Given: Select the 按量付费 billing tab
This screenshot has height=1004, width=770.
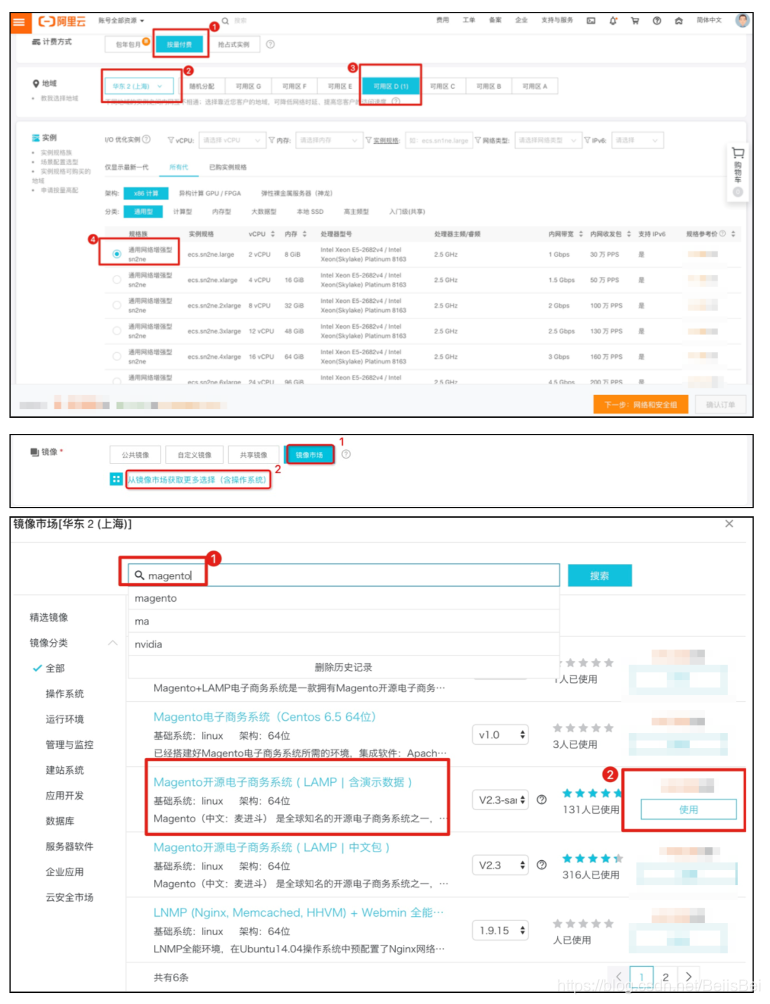Looking at the screenshot, I should (180, 45).
